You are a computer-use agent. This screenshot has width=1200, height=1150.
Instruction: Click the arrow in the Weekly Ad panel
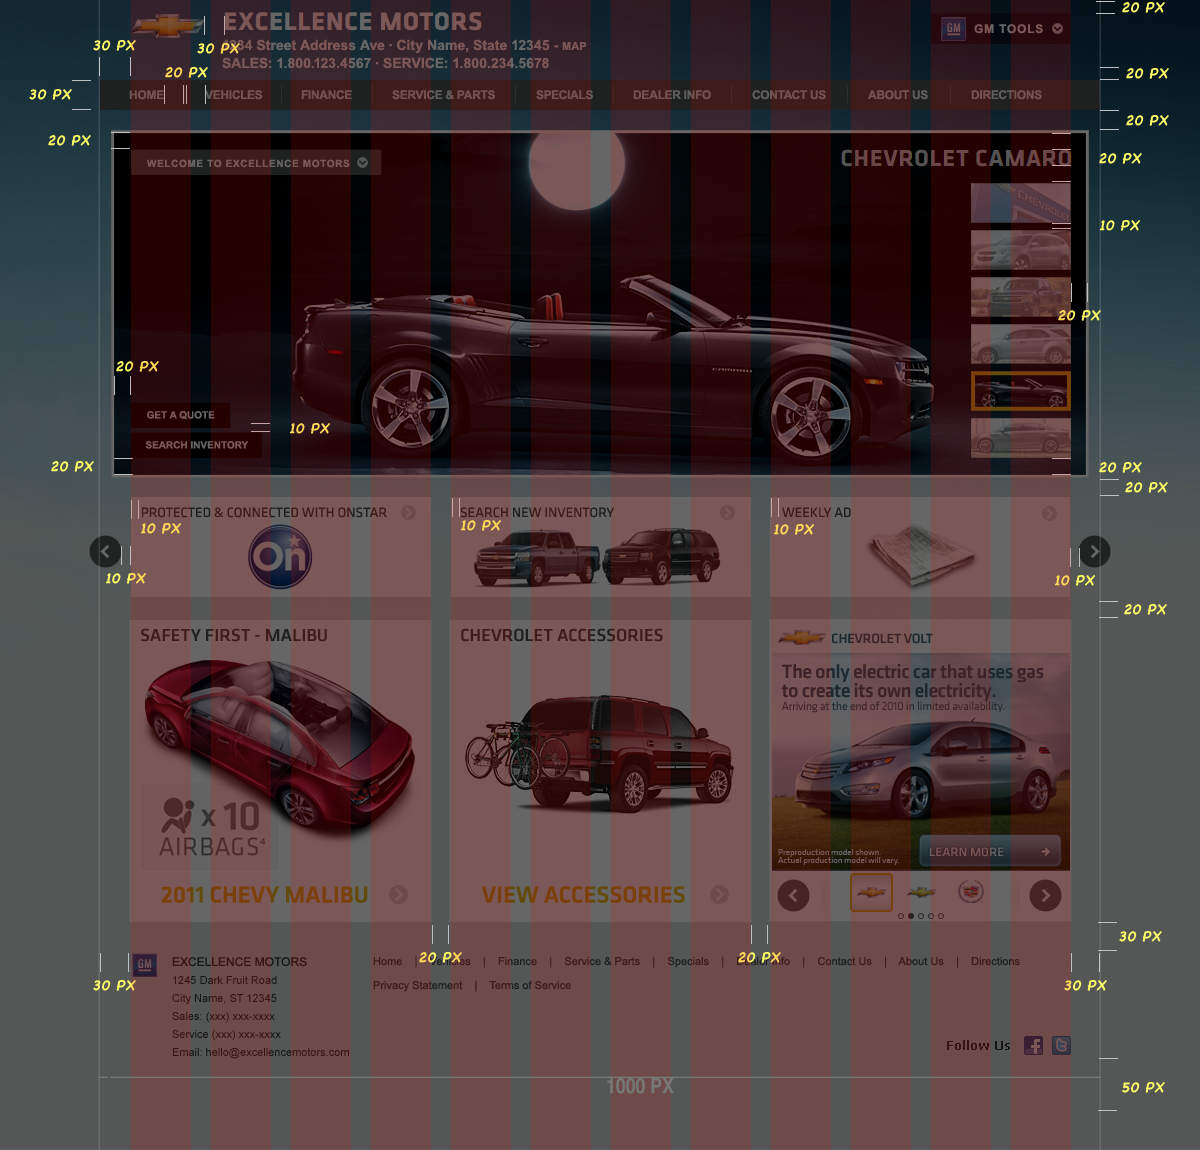pos(1049,513)
